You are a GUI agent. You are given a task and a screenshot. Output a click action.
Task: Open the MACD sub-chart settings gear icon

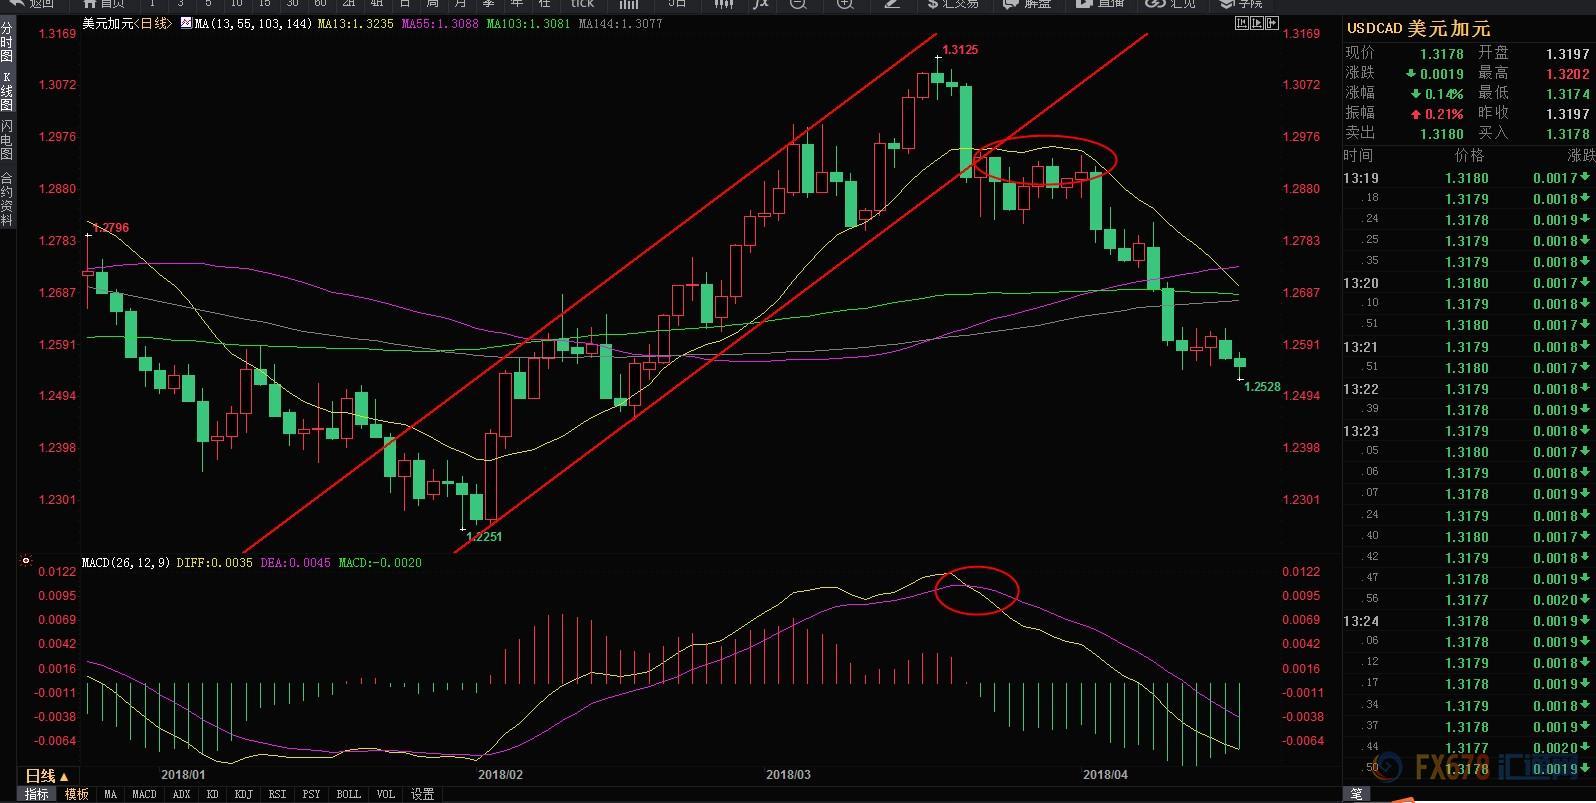tap(26, 562)
